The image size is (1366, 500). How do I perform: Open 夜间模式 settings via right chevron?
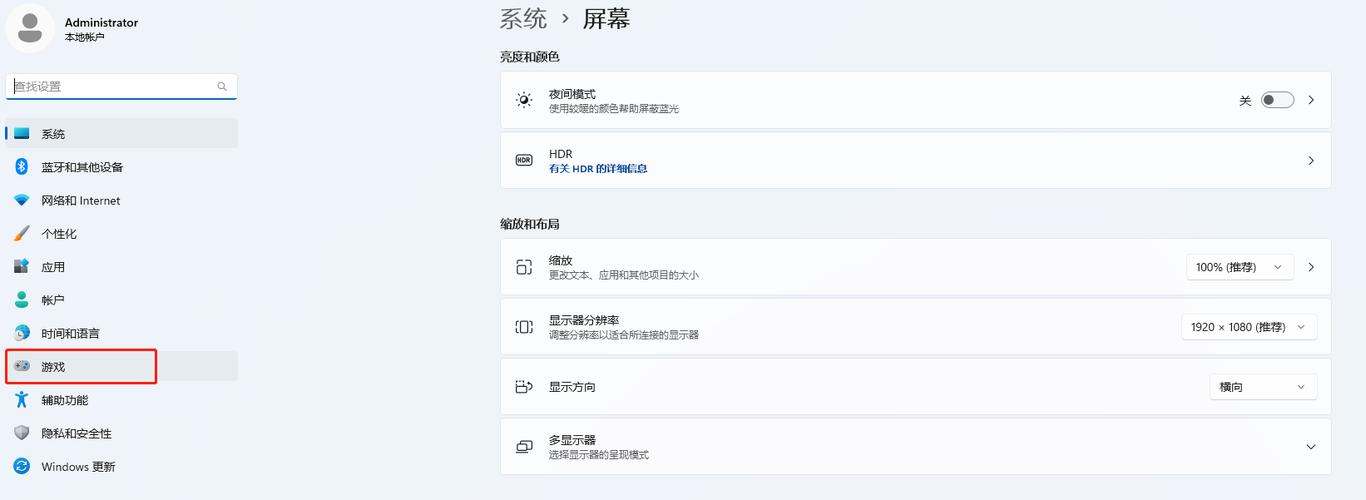[x=1311, y=100]
